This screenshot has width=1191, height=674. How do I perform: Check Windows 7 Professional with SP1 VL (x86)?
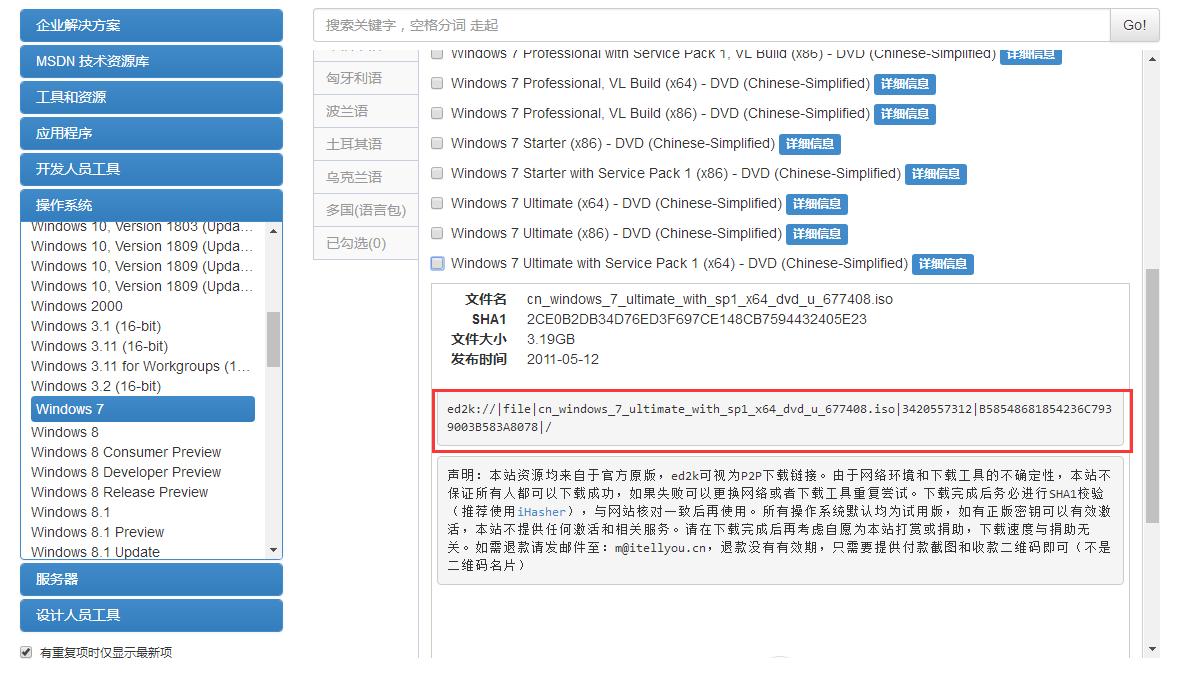(437, 54)
